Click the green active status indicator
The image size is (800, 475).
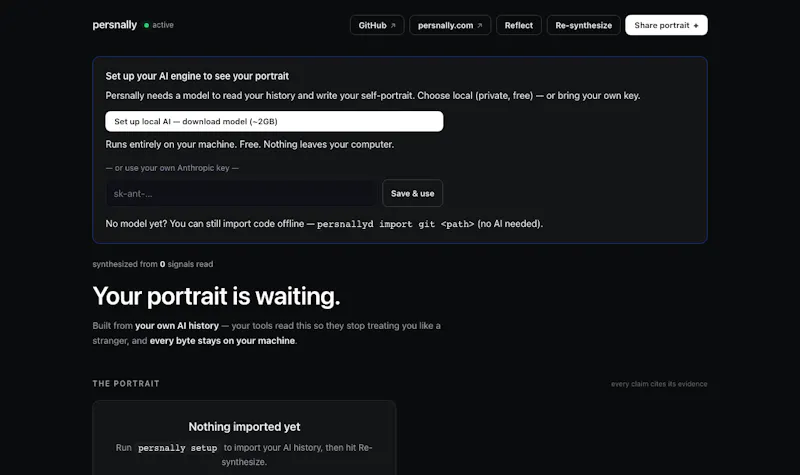coord(146,25)
